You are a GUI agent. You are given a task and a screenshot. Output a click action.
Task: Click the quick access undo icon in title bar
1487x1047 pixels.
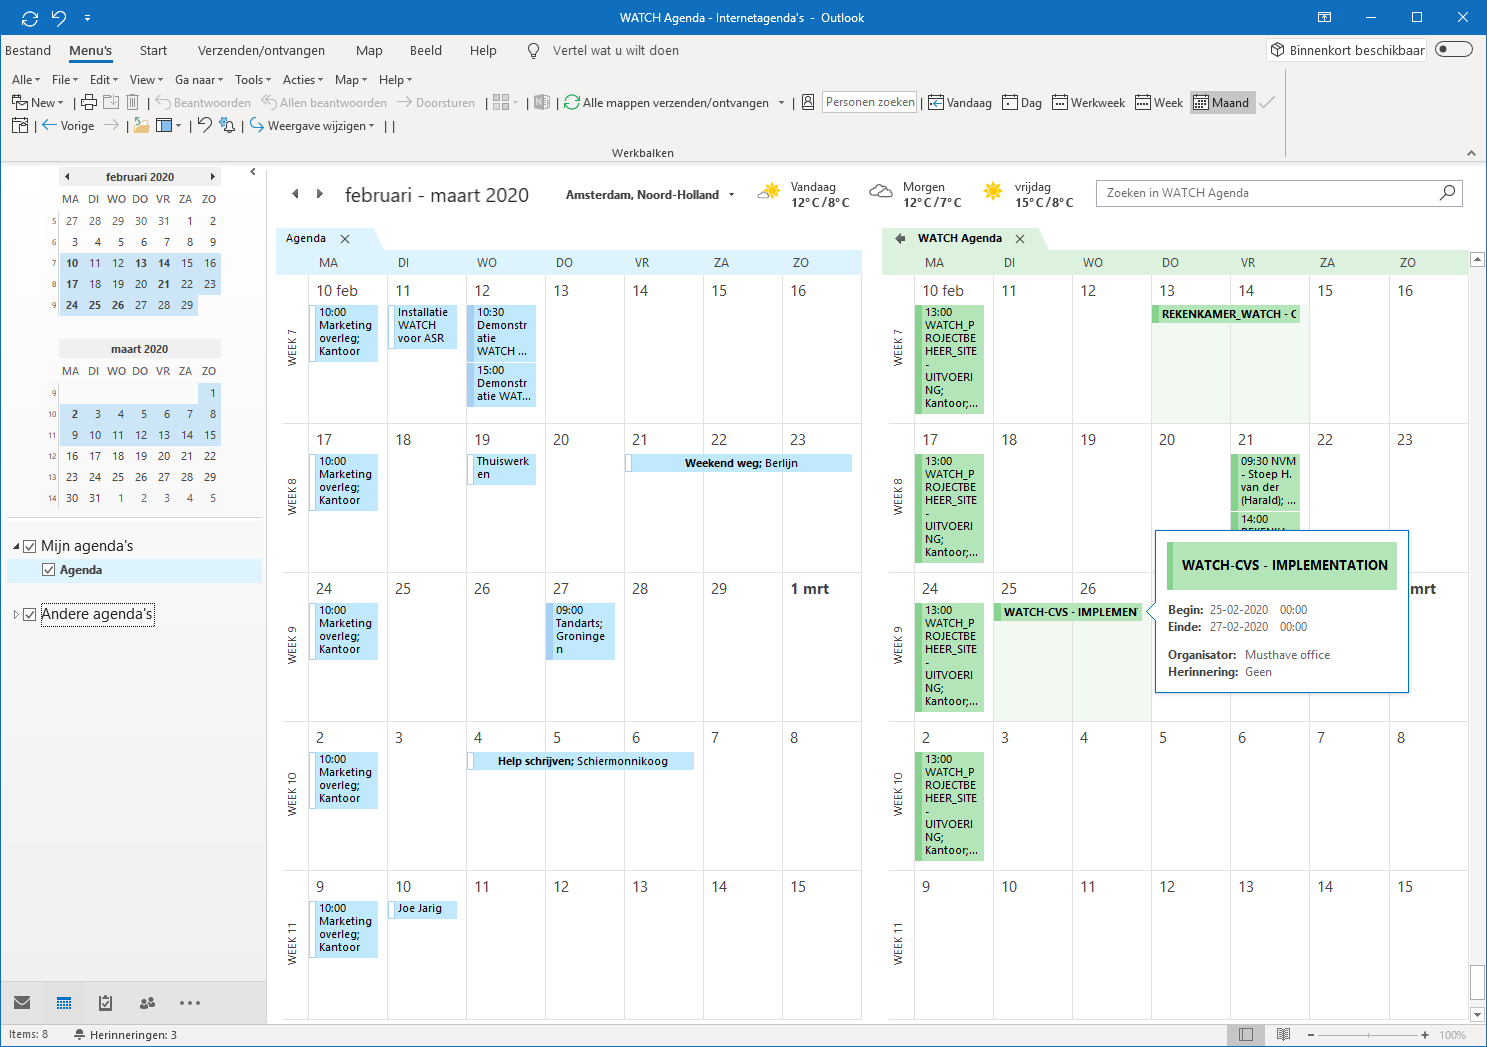tap(59, 17)
